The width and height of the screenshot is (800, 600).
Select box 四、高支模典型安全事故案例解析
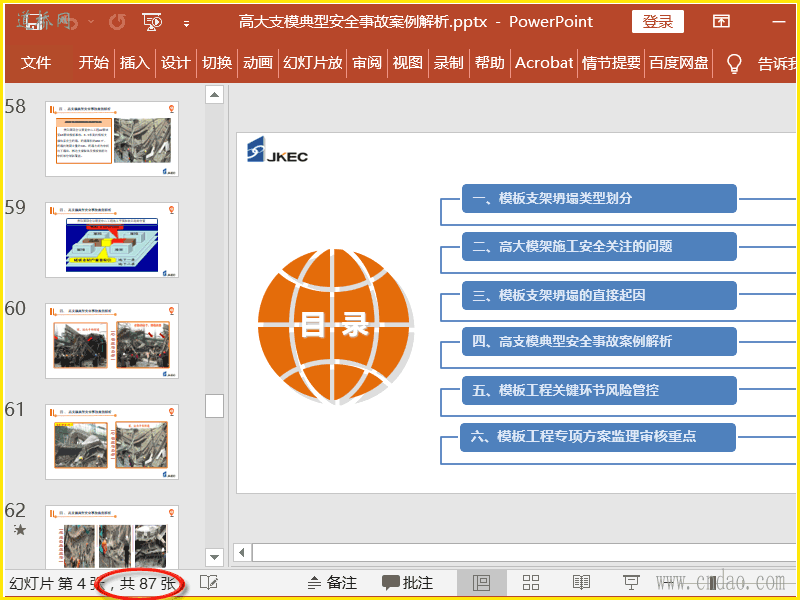(x=599, y=341)
